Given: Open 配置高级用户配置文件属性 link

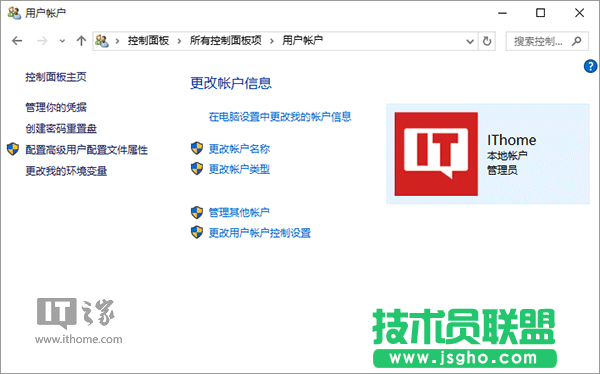Looking at the screenshot, I should 86,150.
